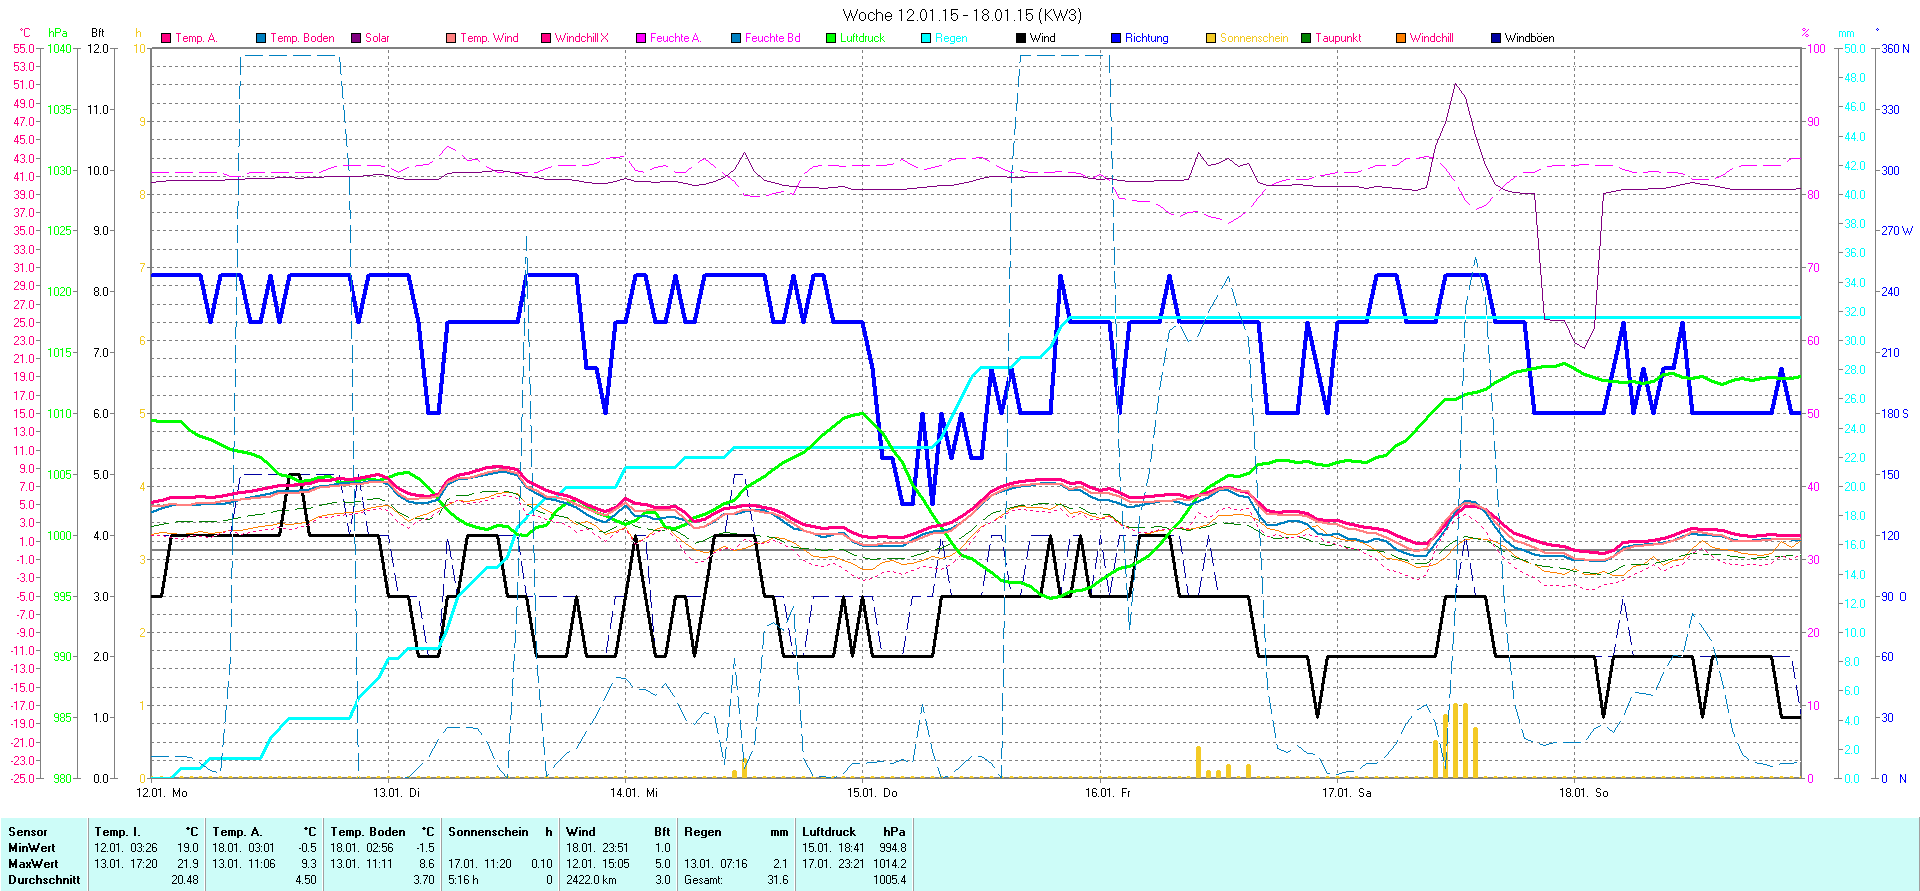Click the green Luftdruck legend marker

click(831, 38)
